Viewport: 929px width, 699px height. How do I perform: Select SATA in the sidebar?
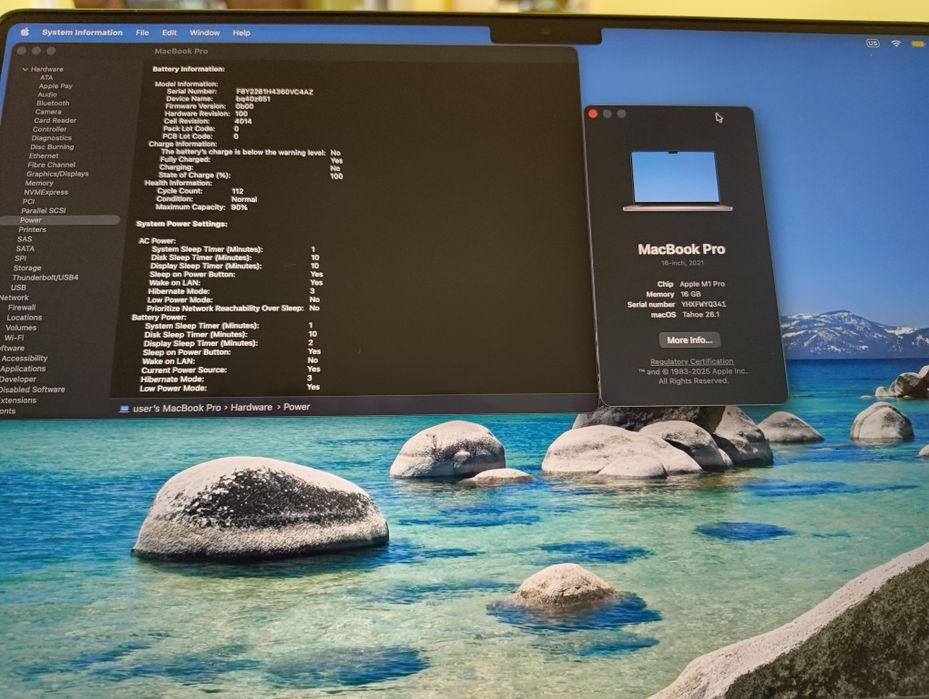click(x=25, y=248)
